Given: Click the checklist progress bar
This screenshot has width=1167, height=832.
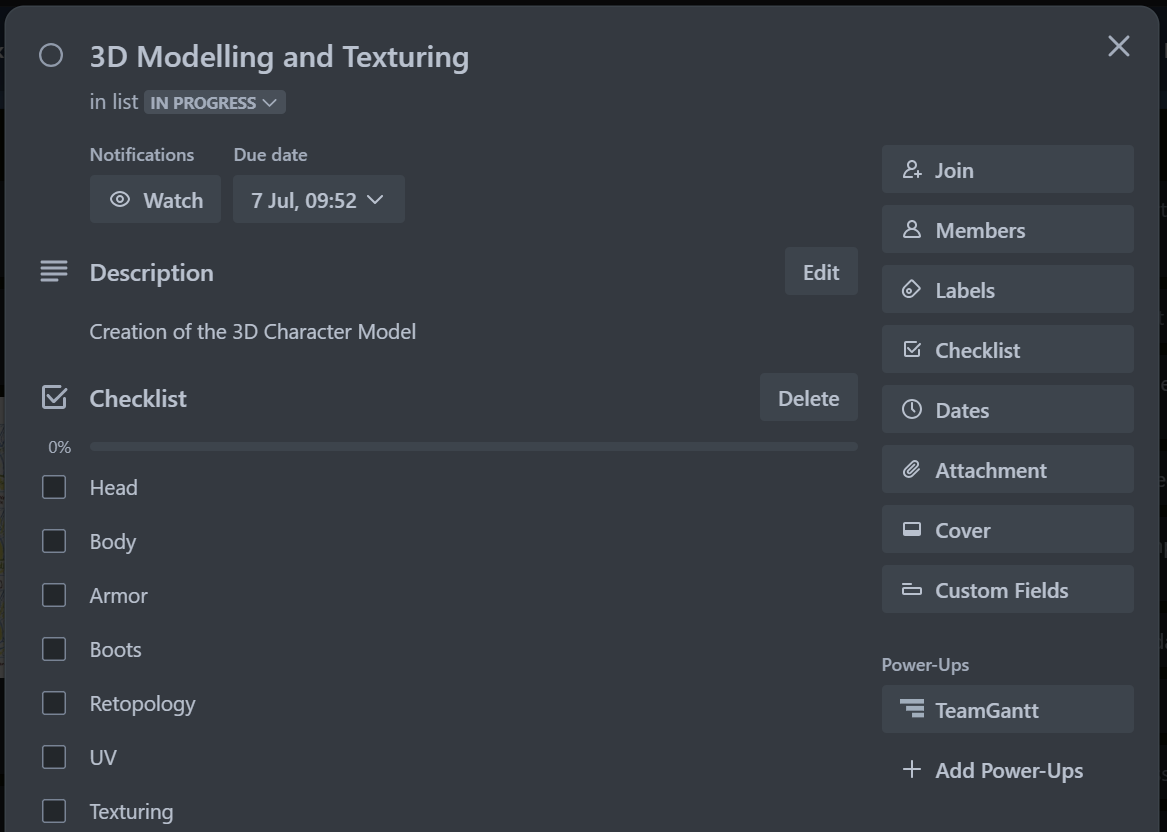Looking at the screenshot, I should 474,447.
